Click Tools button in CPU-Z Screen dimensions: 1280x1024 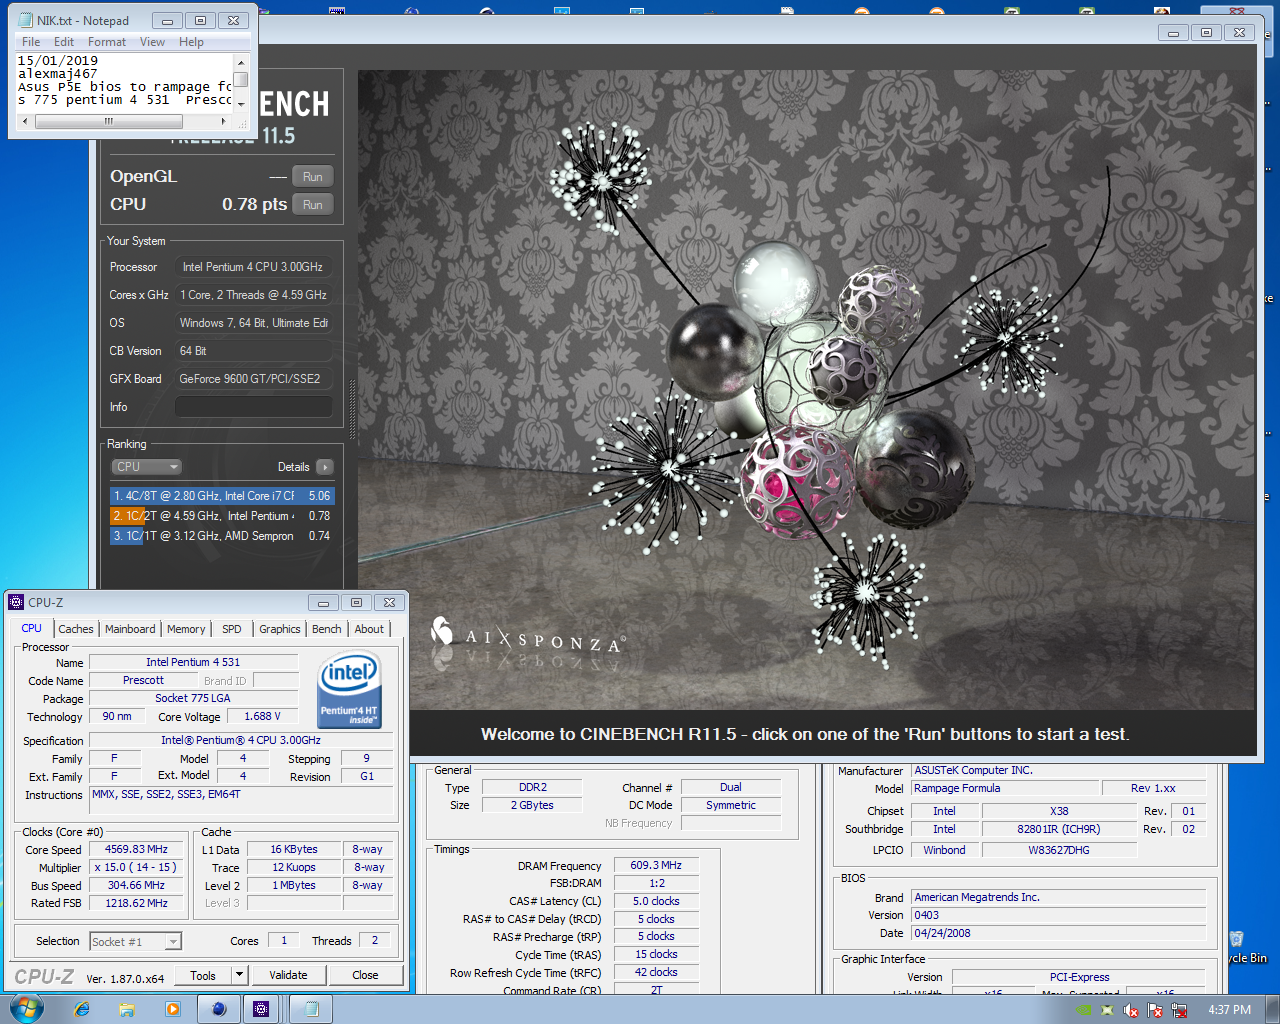click(x=203, y=975)
